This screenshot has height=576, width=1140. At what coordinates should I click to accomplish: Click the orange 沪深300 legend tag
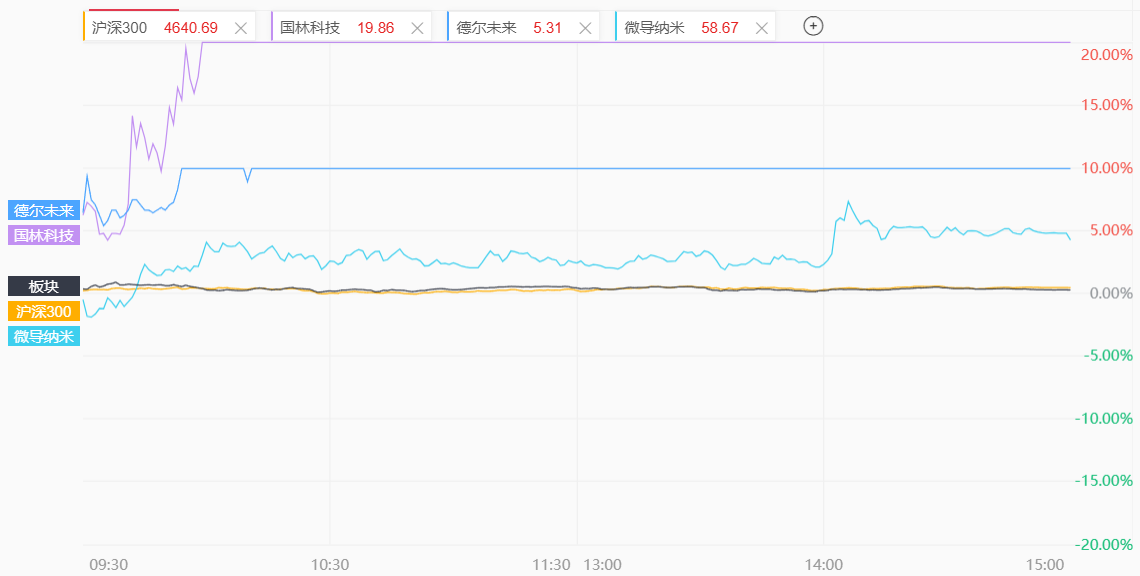44,311
